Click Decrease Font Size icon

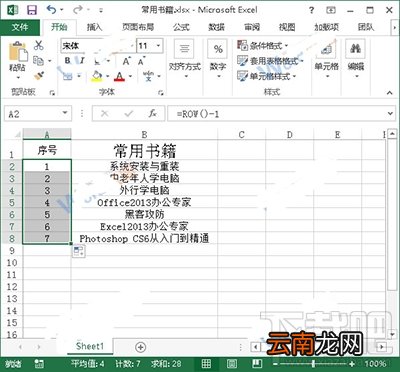(141, 61)
